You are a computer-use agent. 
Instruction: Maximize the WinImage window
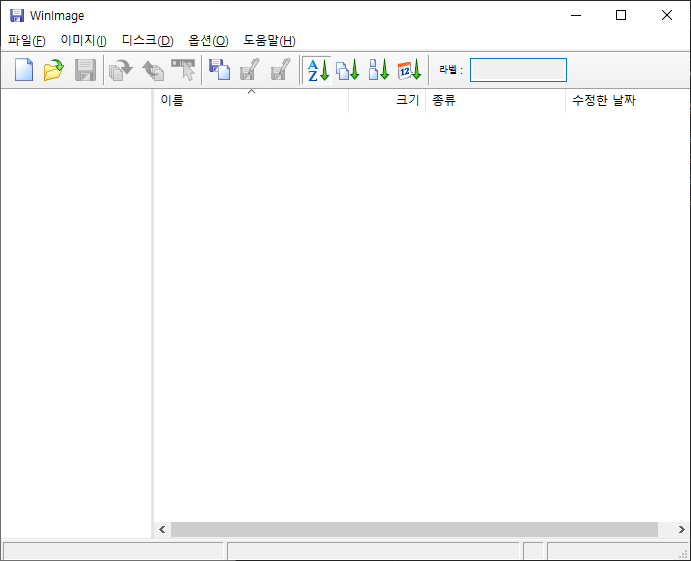coord(621,15)
